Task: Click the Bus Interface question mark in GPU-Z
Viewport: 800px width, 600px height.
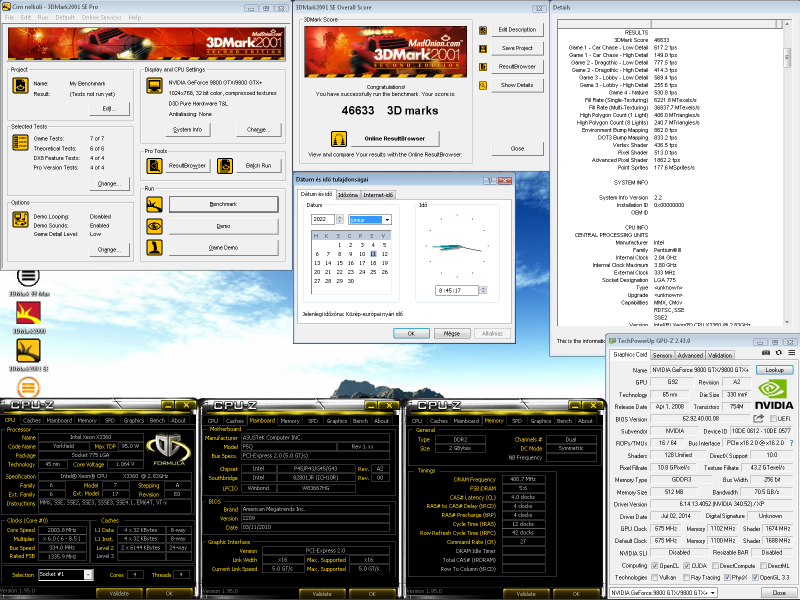Action: pos(791,443)
